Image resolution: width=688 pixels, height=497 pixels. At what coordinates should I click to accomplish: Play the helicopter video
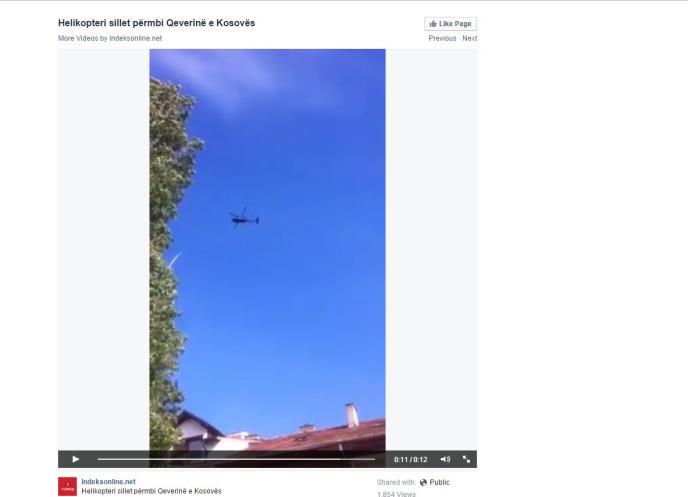point(75,459)
